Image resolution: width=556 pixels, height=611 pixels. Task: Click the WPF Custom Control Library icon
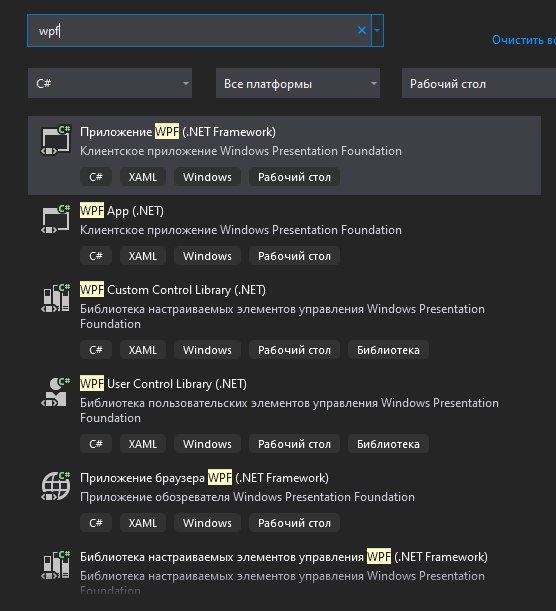coord(56,298)
